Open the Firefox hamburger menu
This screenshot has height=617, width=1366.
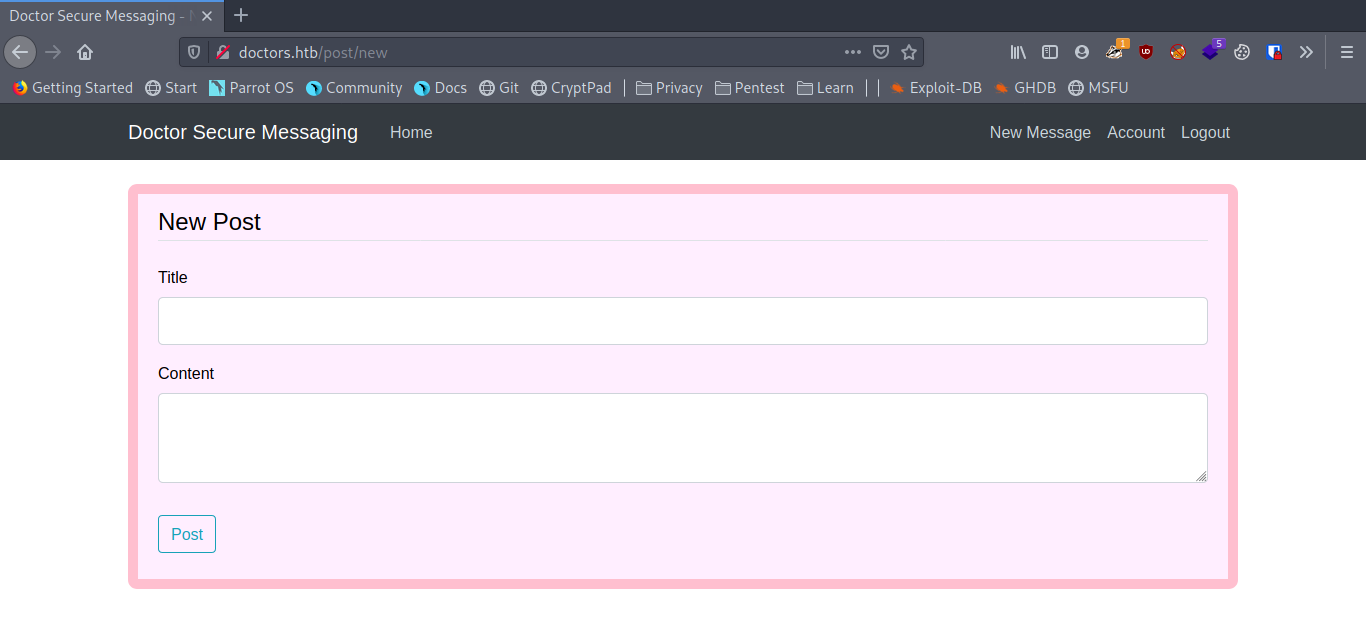tap(1346, 52)
